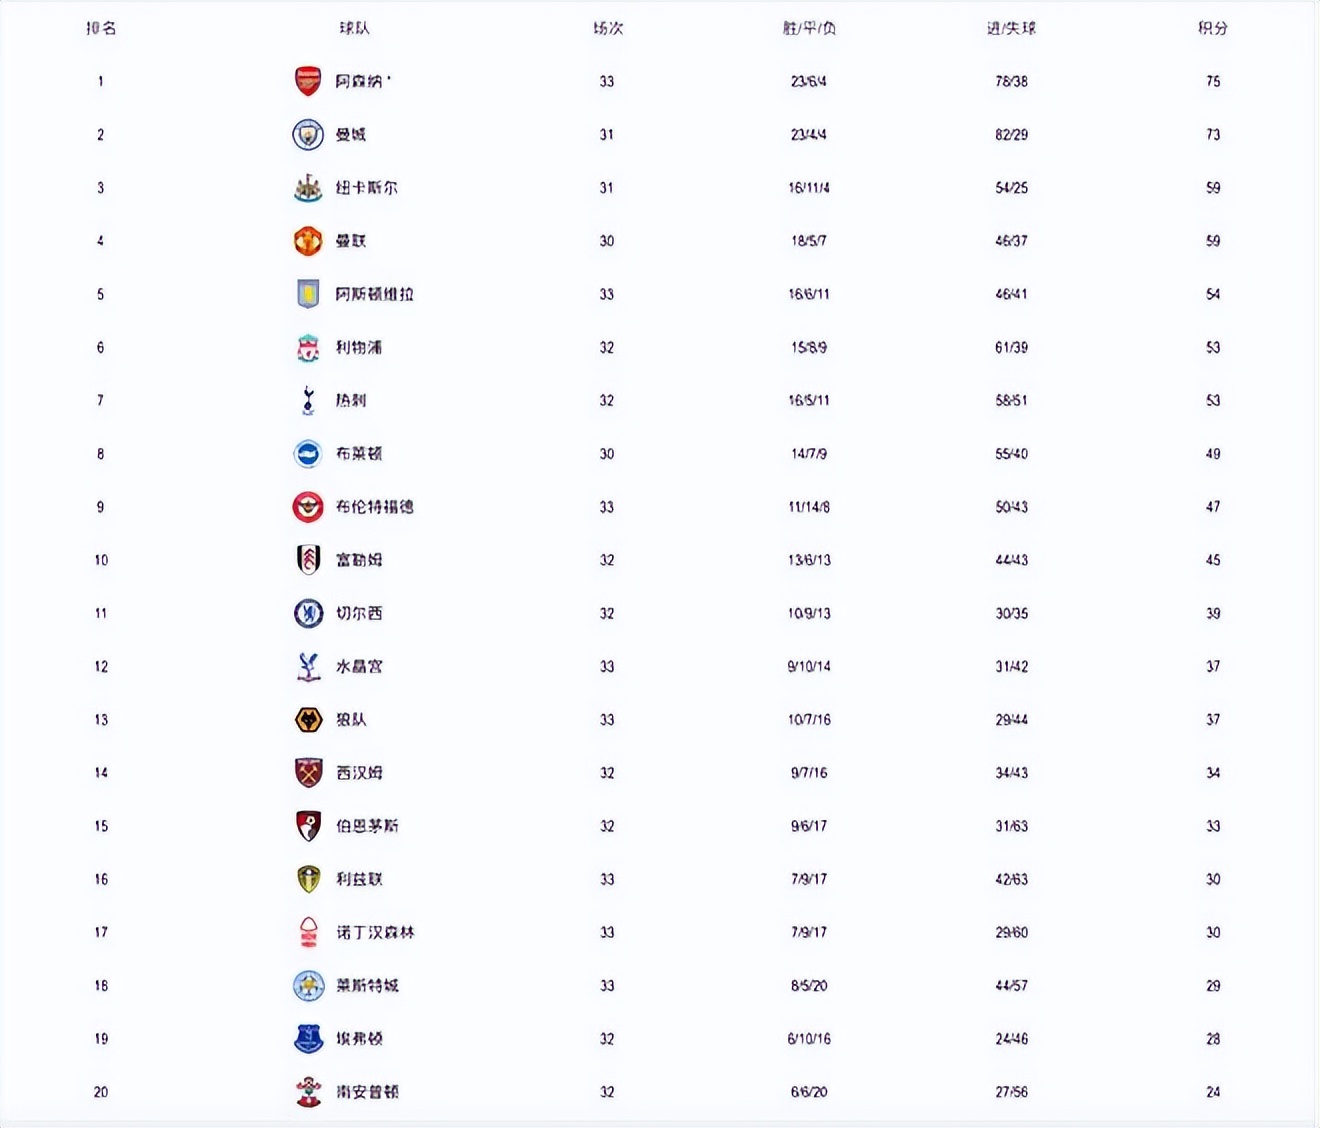This screenshot has height=1128, width=1320.
Task: Click the 积分 column header
Action: point(1213,28)
